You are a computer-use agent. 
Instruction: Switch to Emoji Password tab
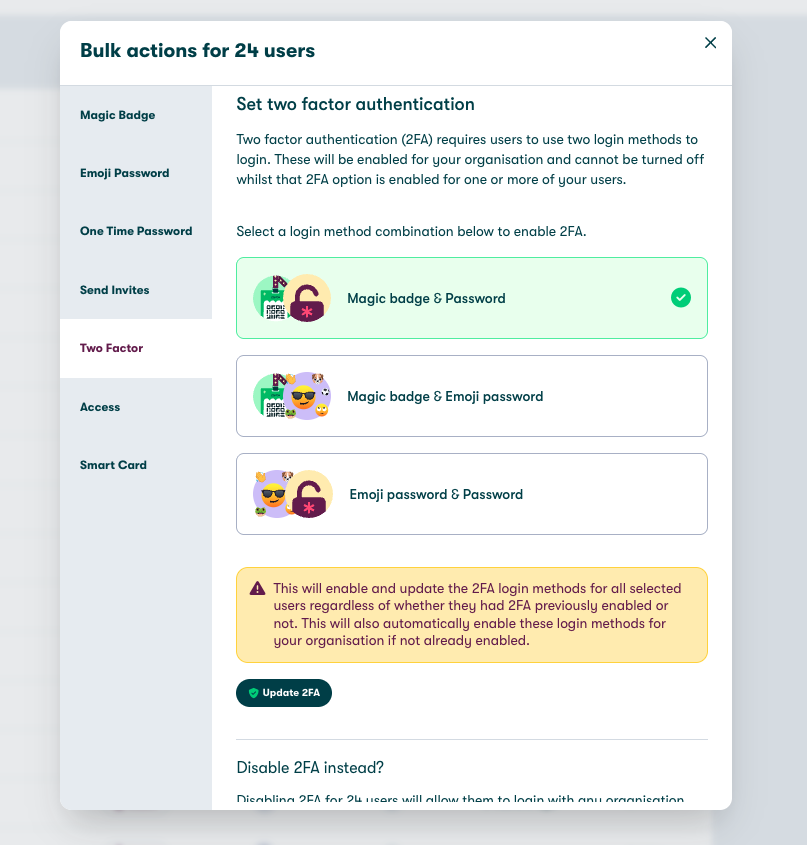coord(136,173)
